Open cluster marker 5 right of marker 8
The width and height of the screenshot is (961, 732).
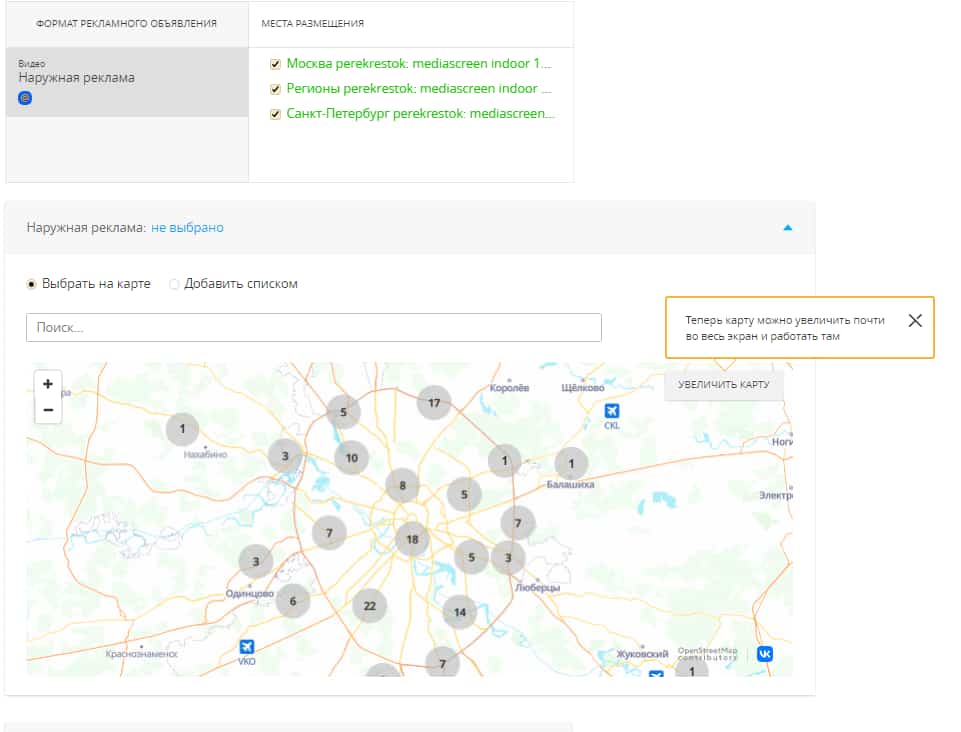(464, 494)
